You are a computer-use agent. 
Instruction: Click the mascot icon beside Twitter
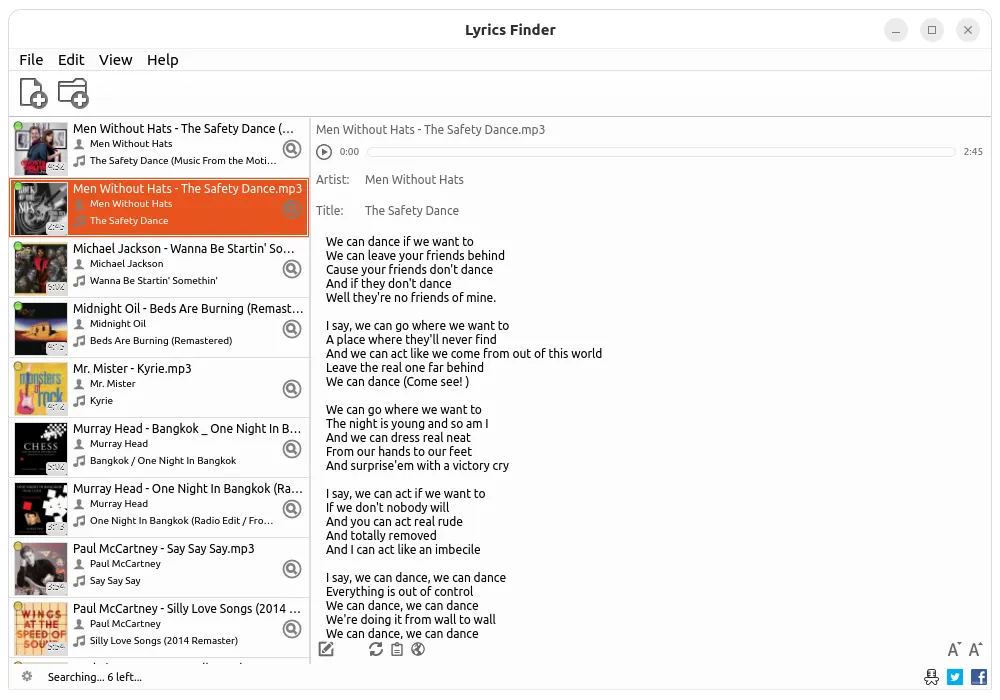tap(931, 676)
